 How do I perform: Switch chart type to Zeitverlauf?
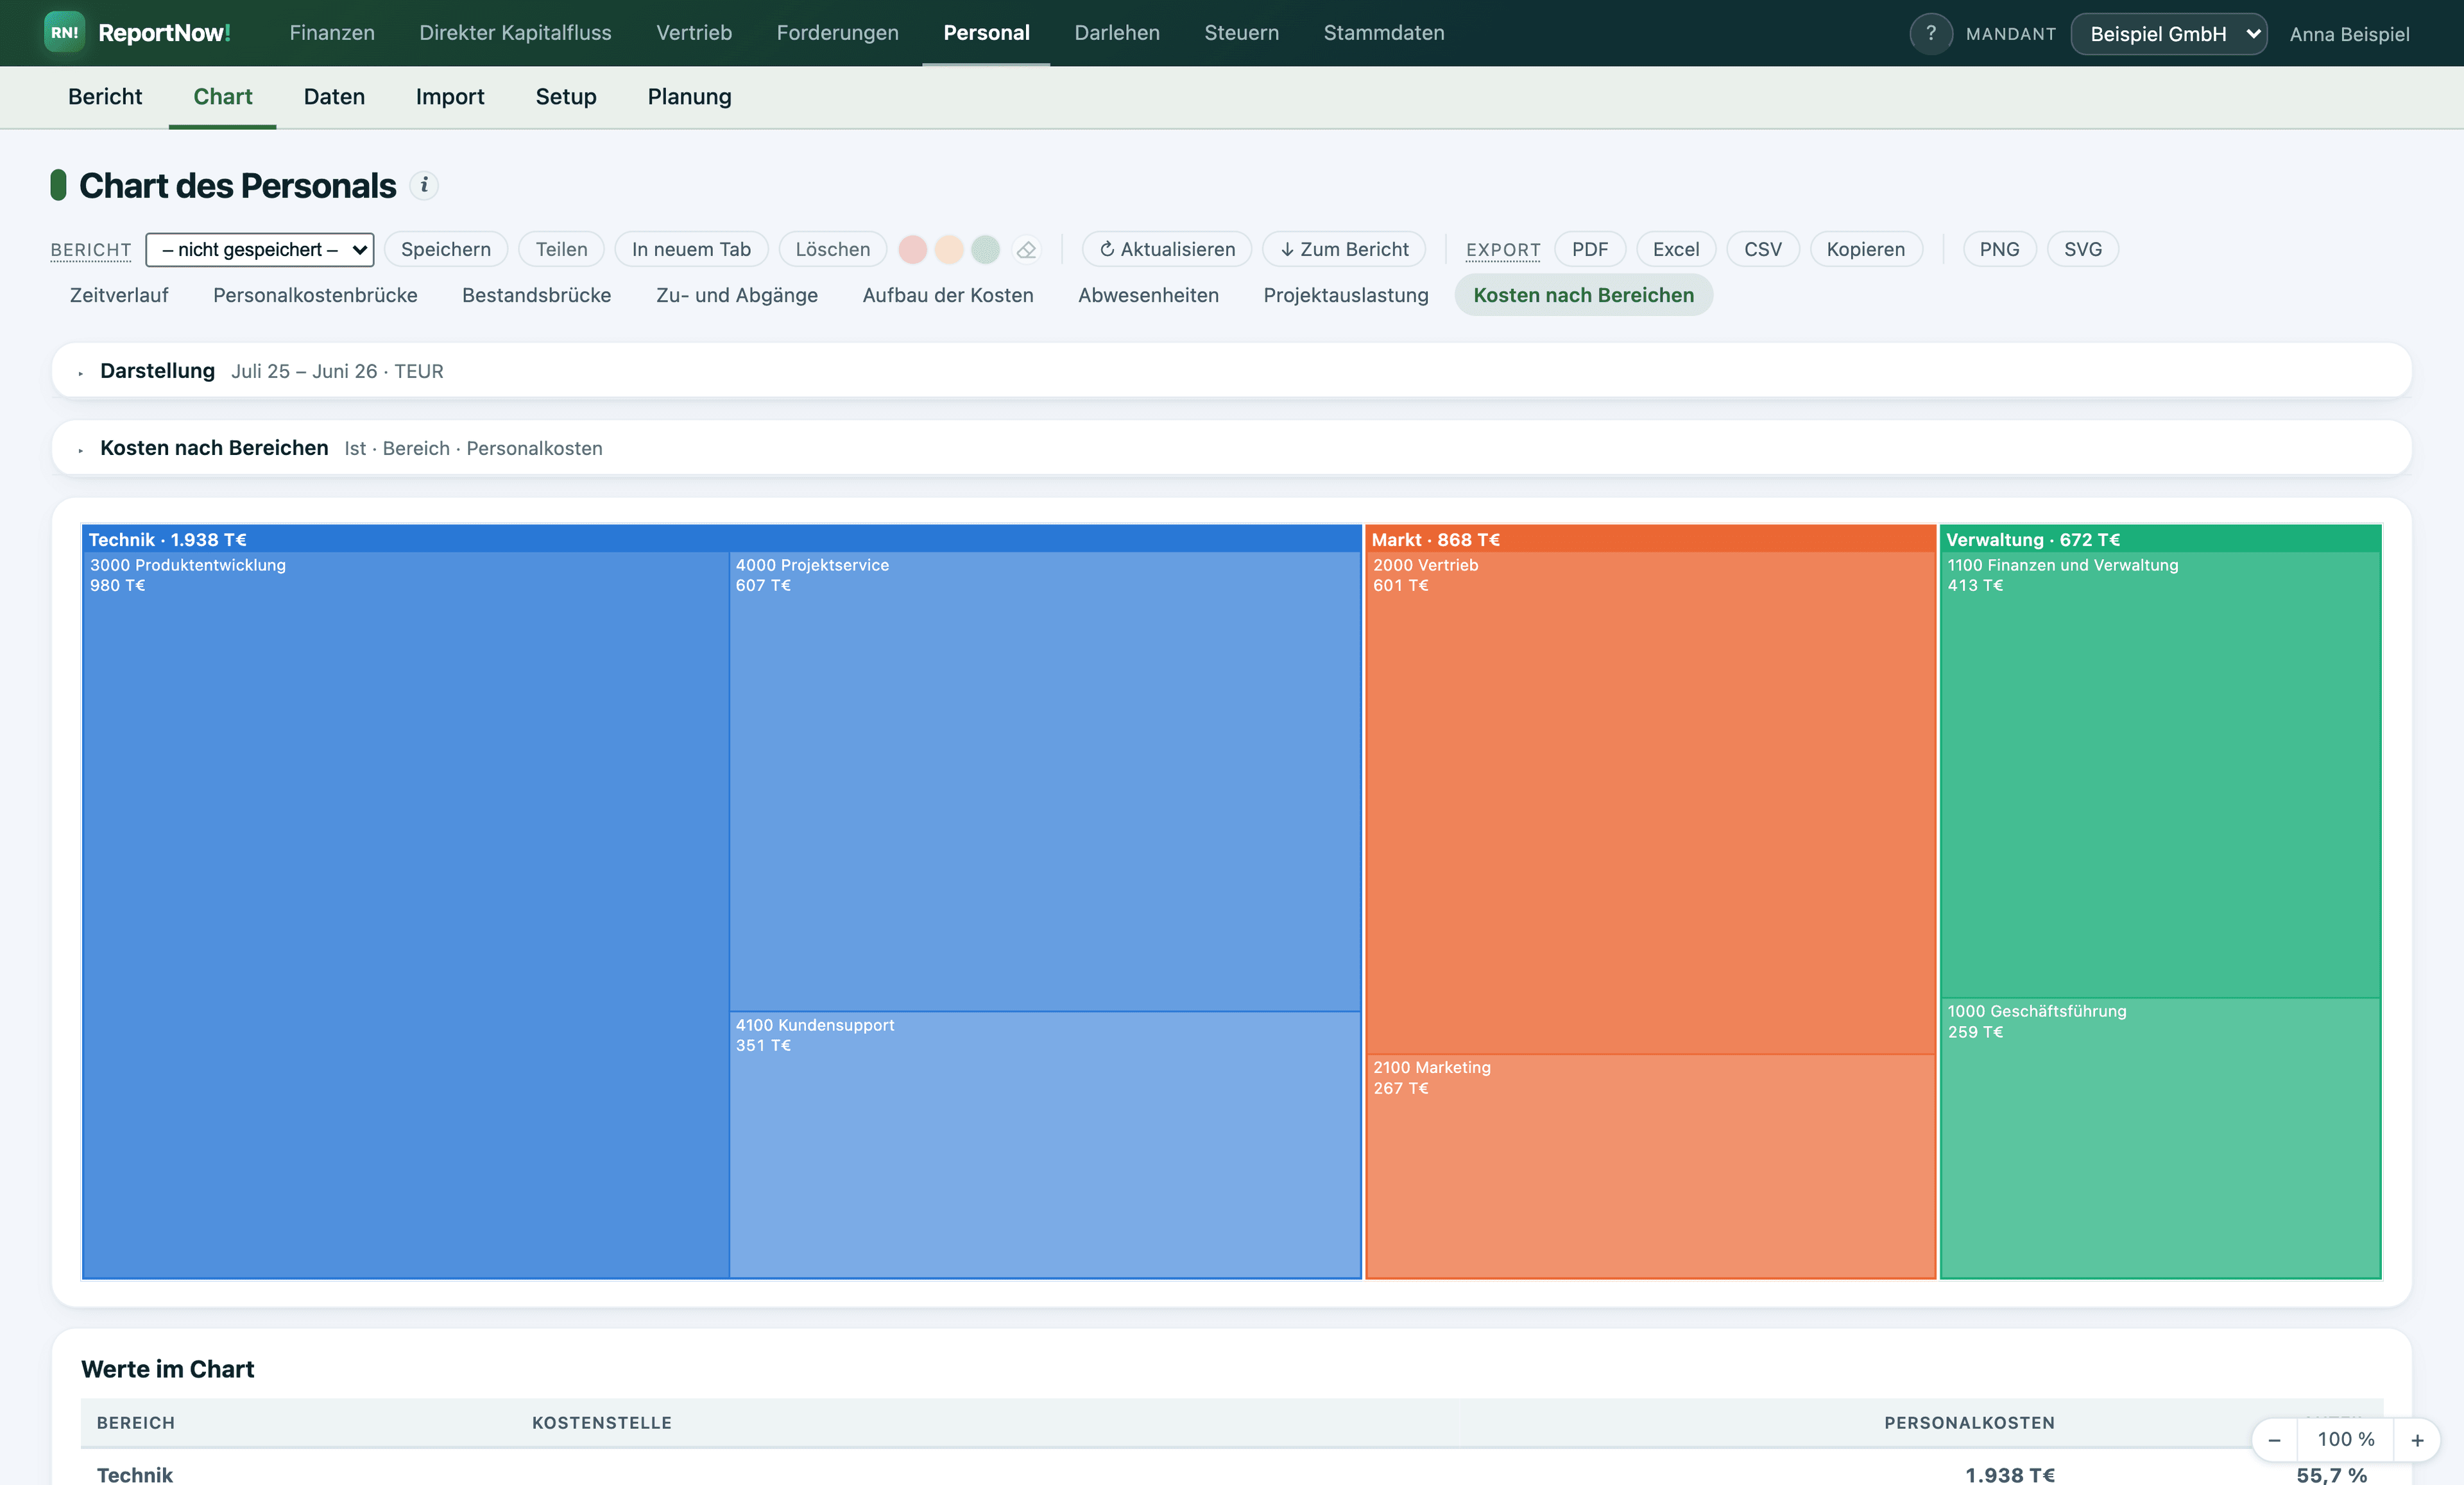point(119,295)
